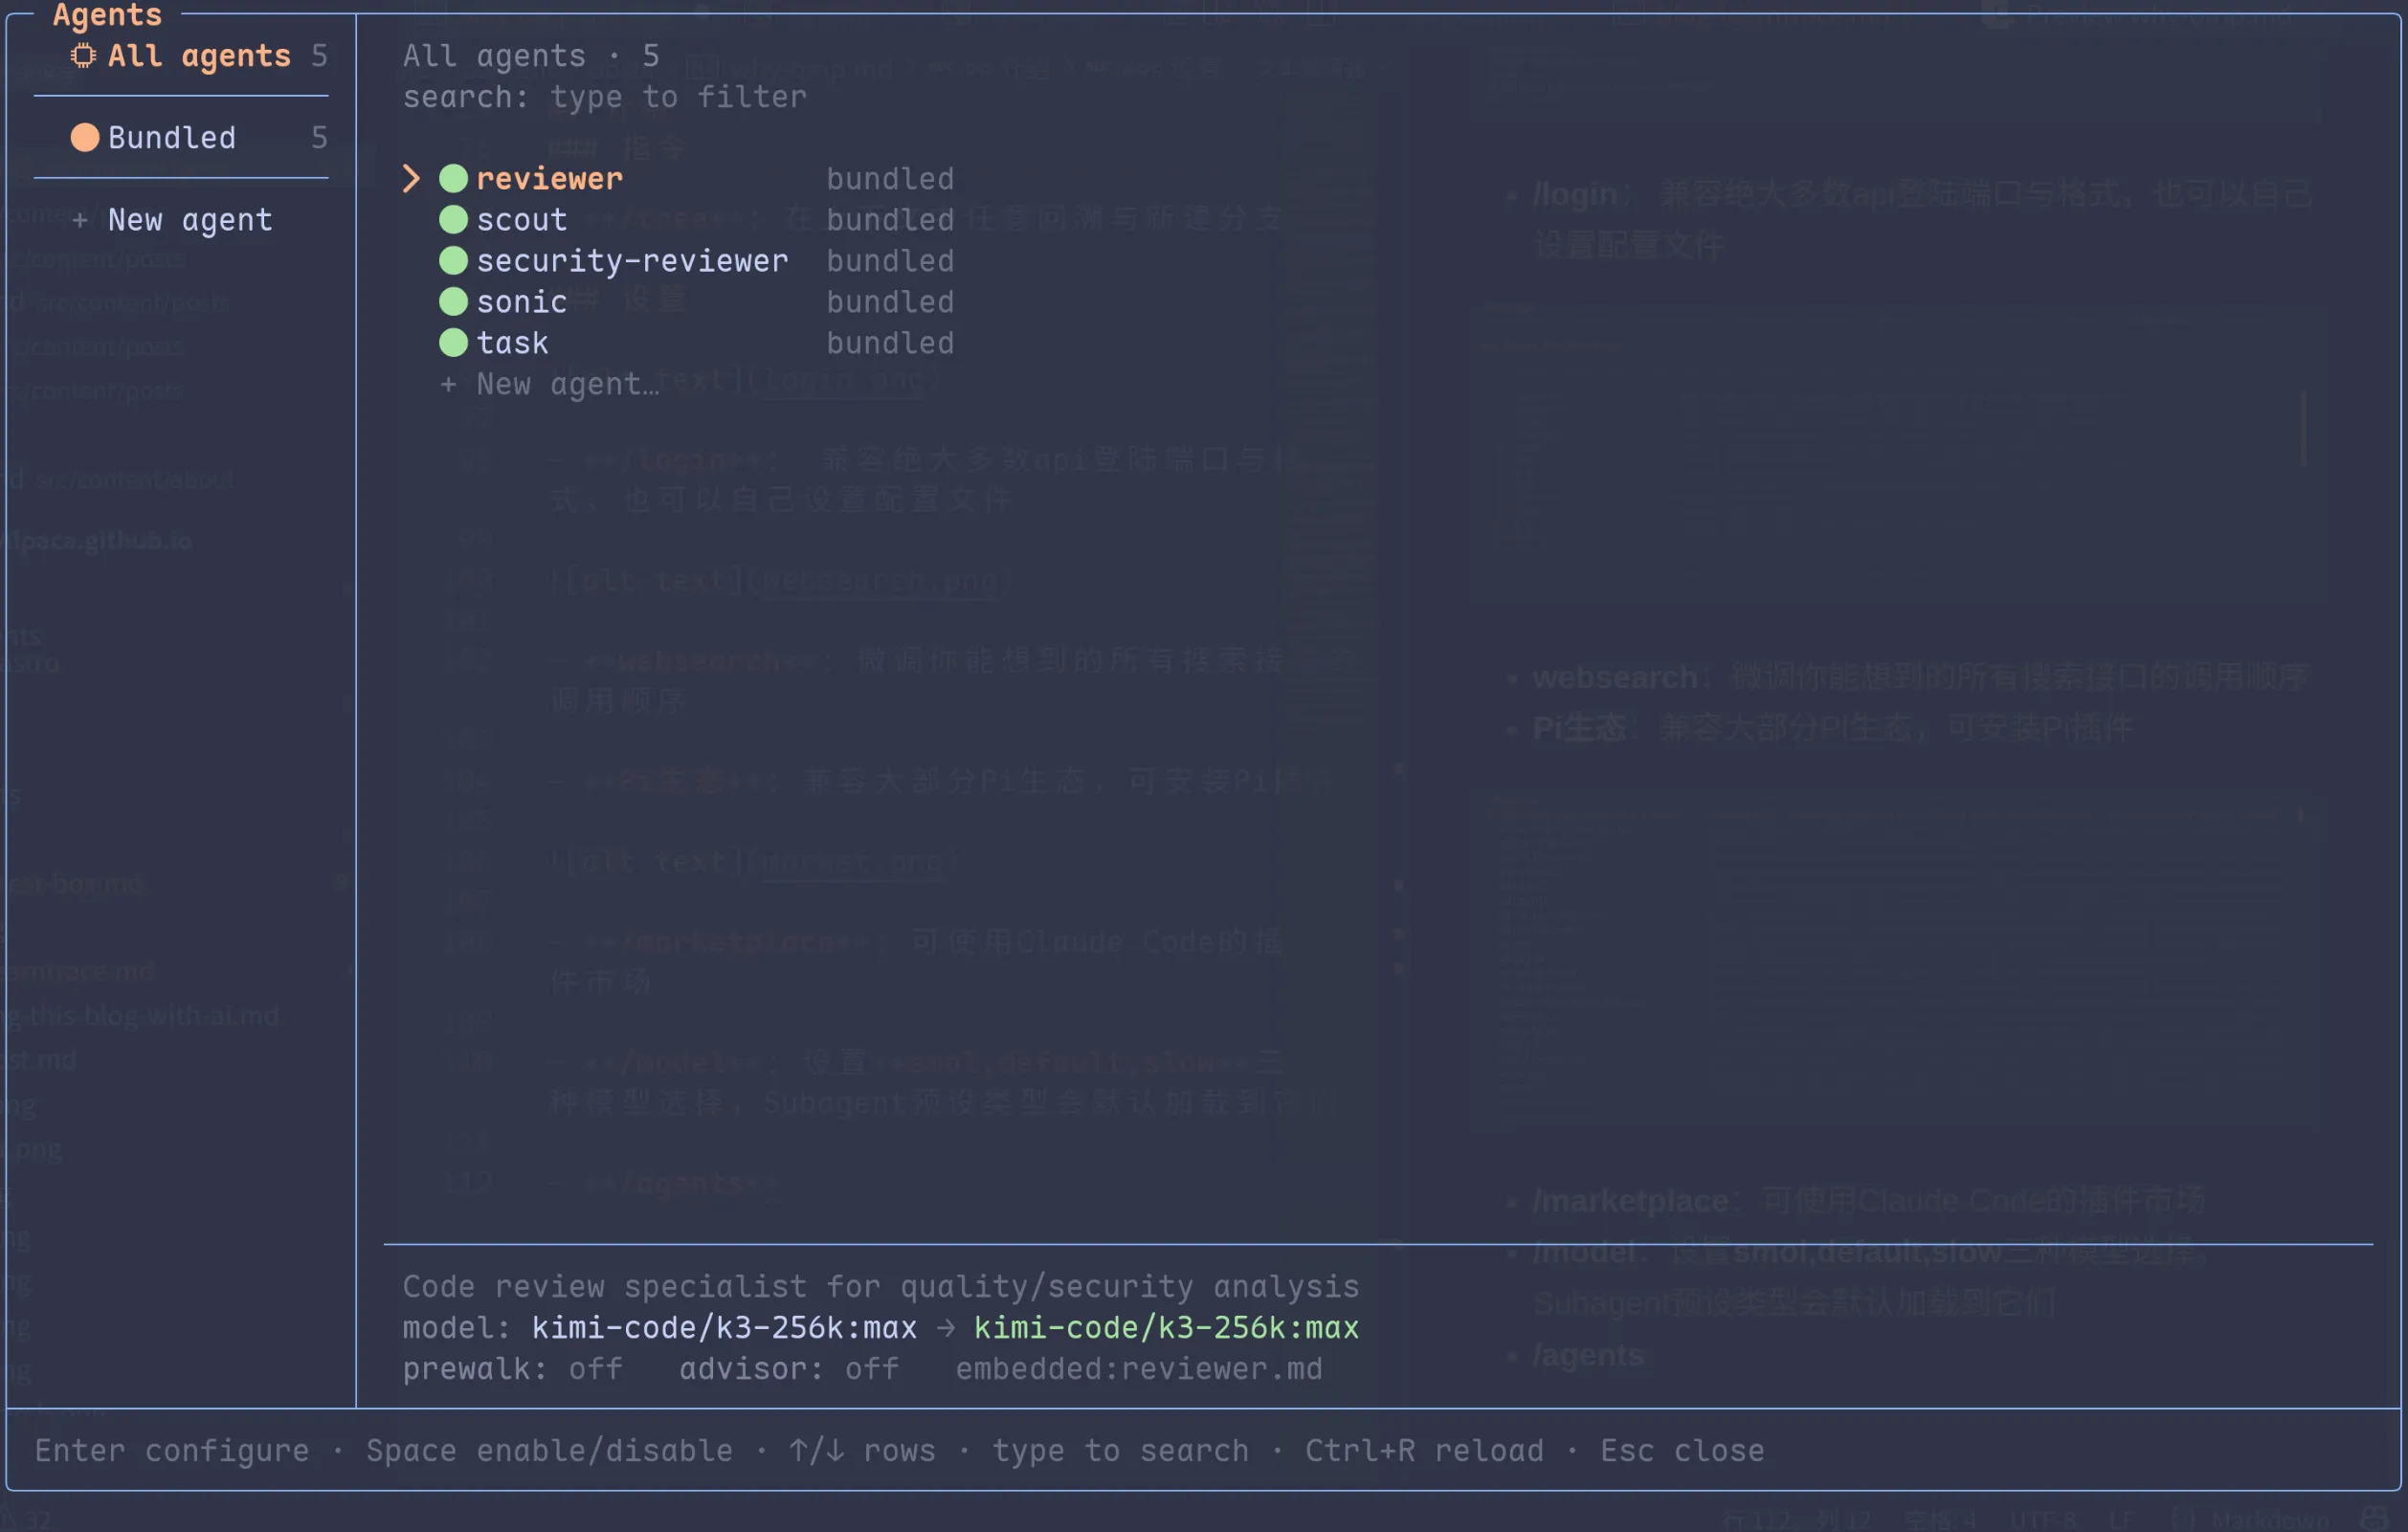Select the All agents sidebar entry
This screenshot has height=1532, width=2408.
pyautogui.click(x=199, y=56)
